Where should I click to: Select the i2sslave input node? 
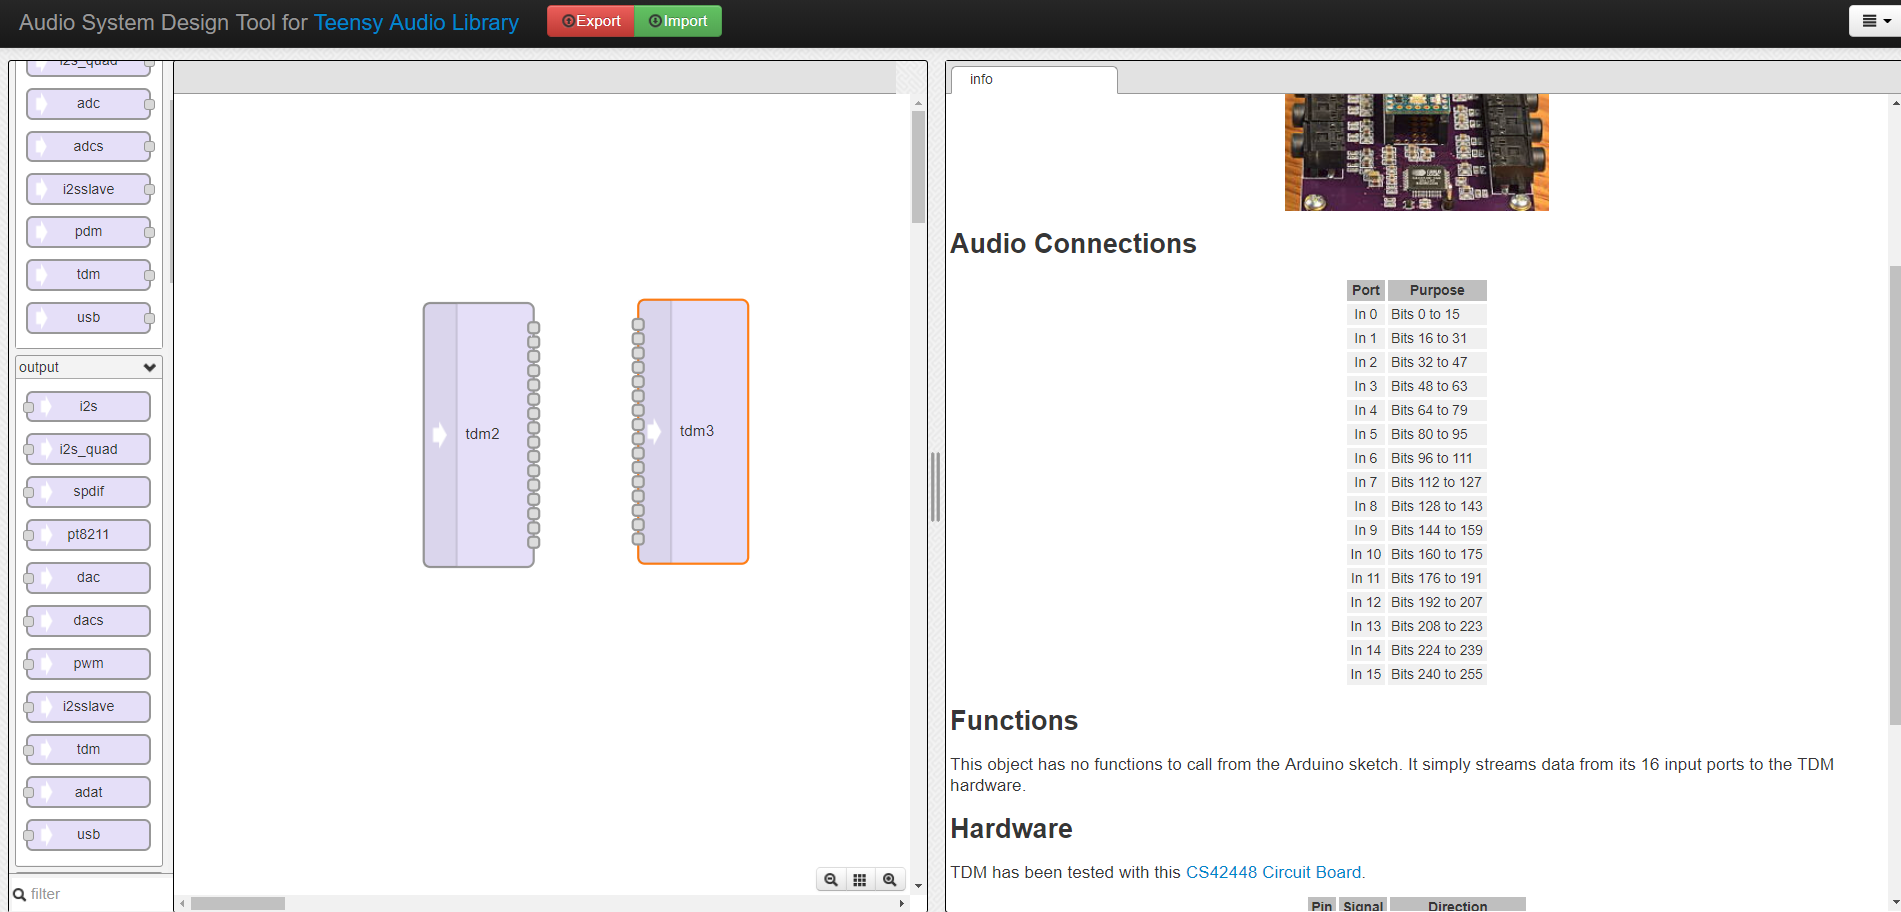click(89, 189)
